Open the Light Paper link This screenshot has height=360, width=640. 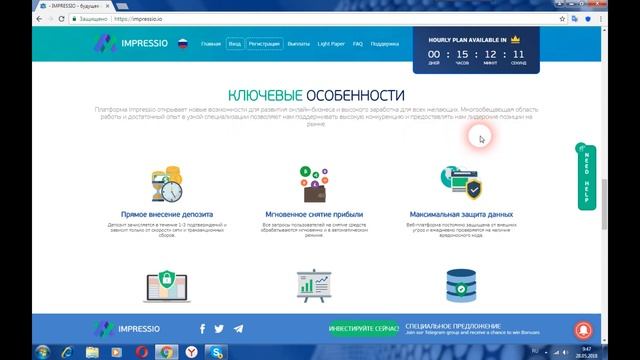[331, 44]
